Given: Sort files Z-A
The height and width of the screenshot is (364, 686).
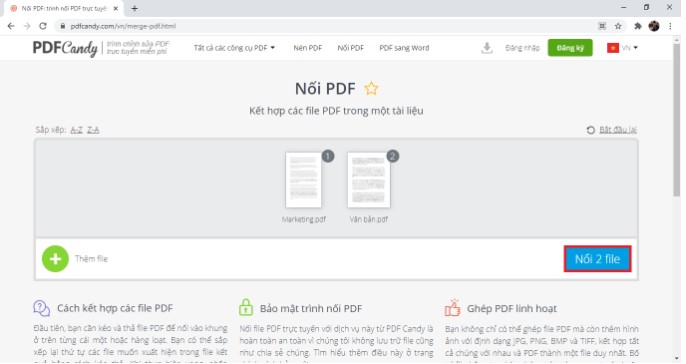Looking at the screenshot, I should click(x=93, y=130).
